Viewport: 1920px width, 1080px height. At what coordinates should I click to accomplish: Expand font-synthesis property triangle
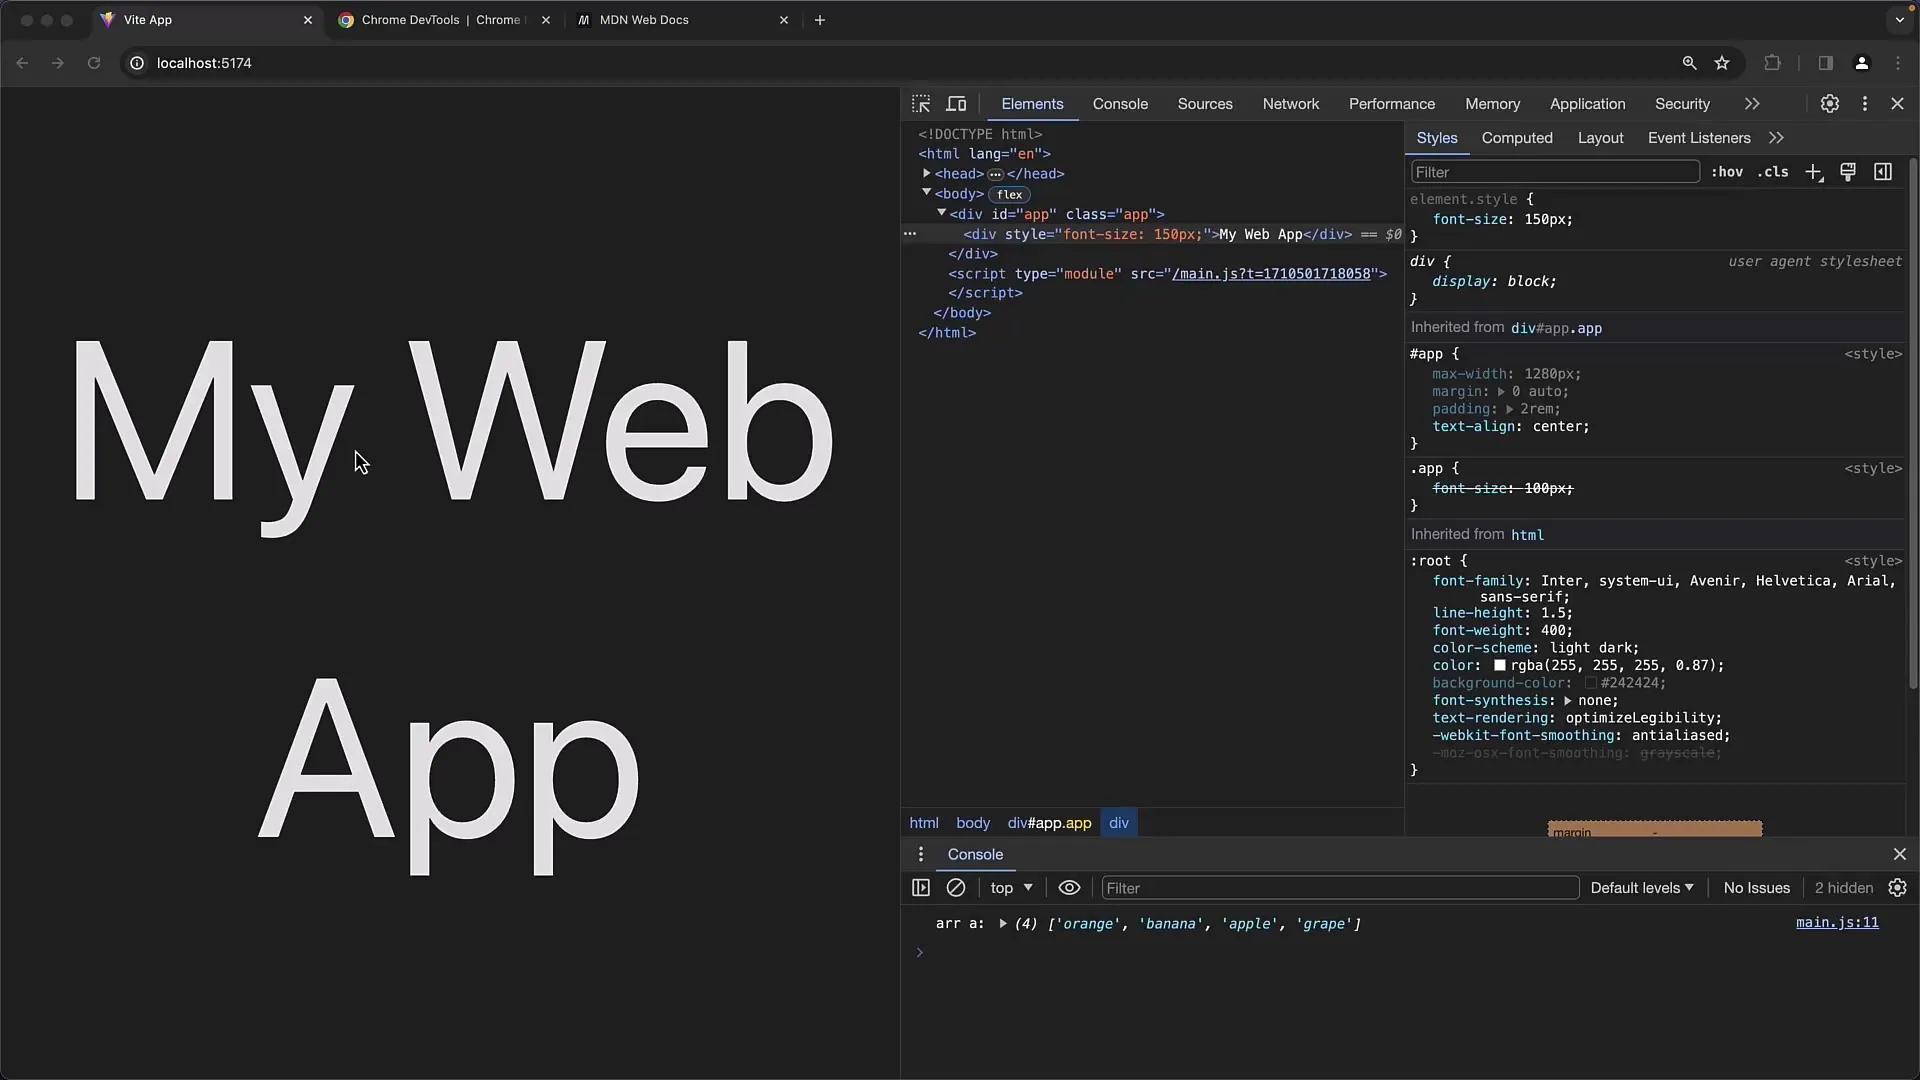tap(1567, 701)
